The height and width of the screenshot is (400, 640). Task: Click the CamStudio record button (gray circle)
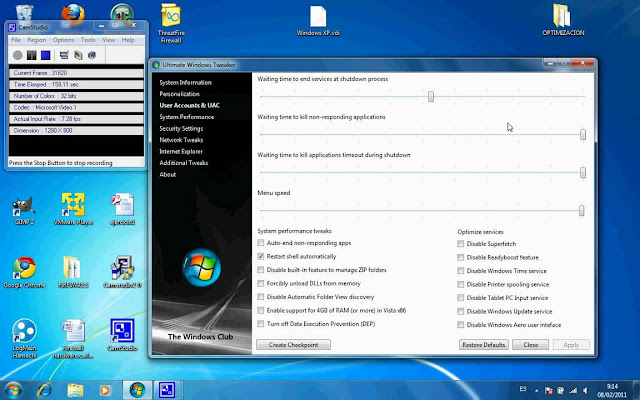point(18,55)
